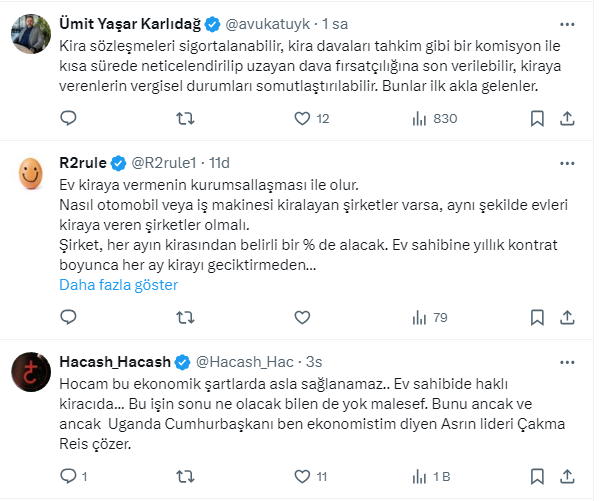Retweet R2rule's tweet

tap(185, 319)
